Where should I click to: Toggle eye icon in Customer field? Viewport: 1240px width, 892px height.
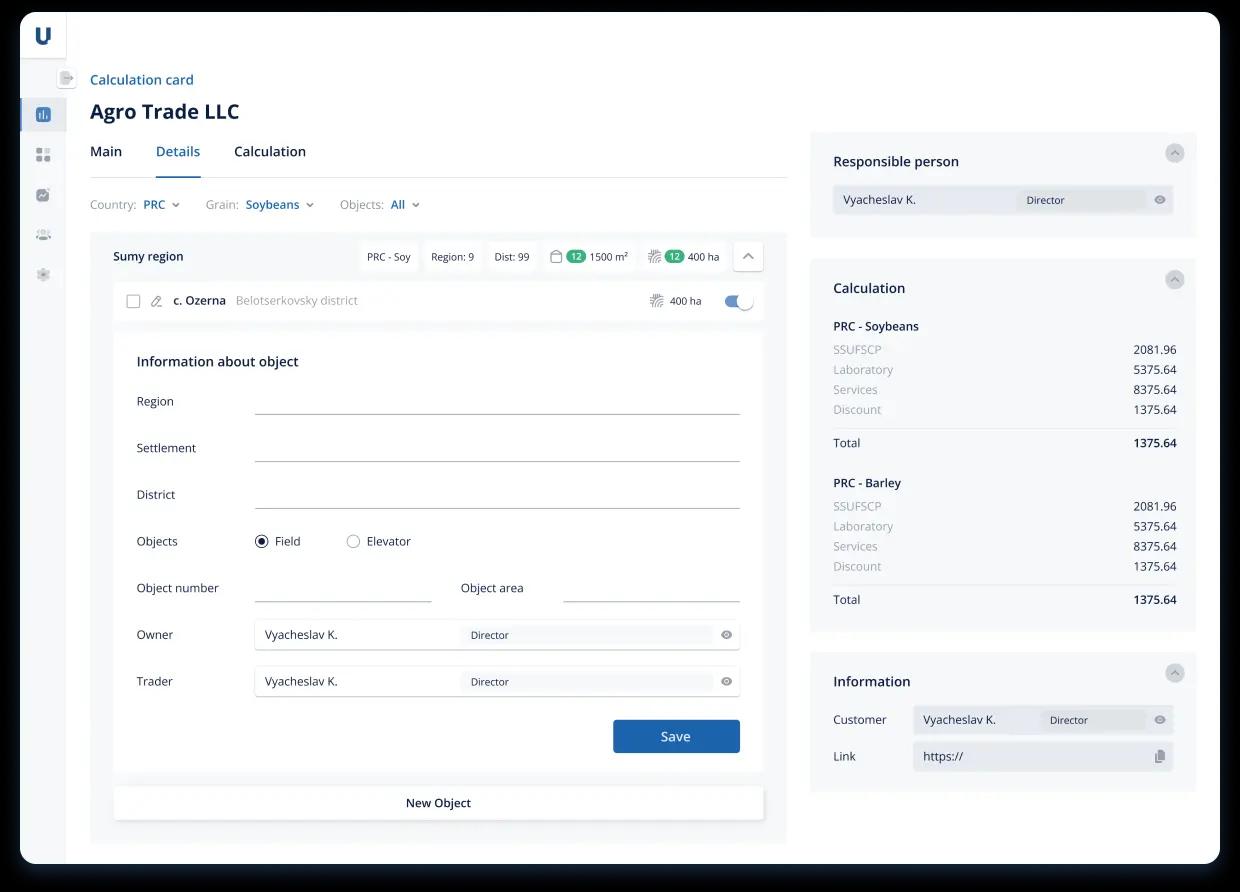[x=1160, y=720]
